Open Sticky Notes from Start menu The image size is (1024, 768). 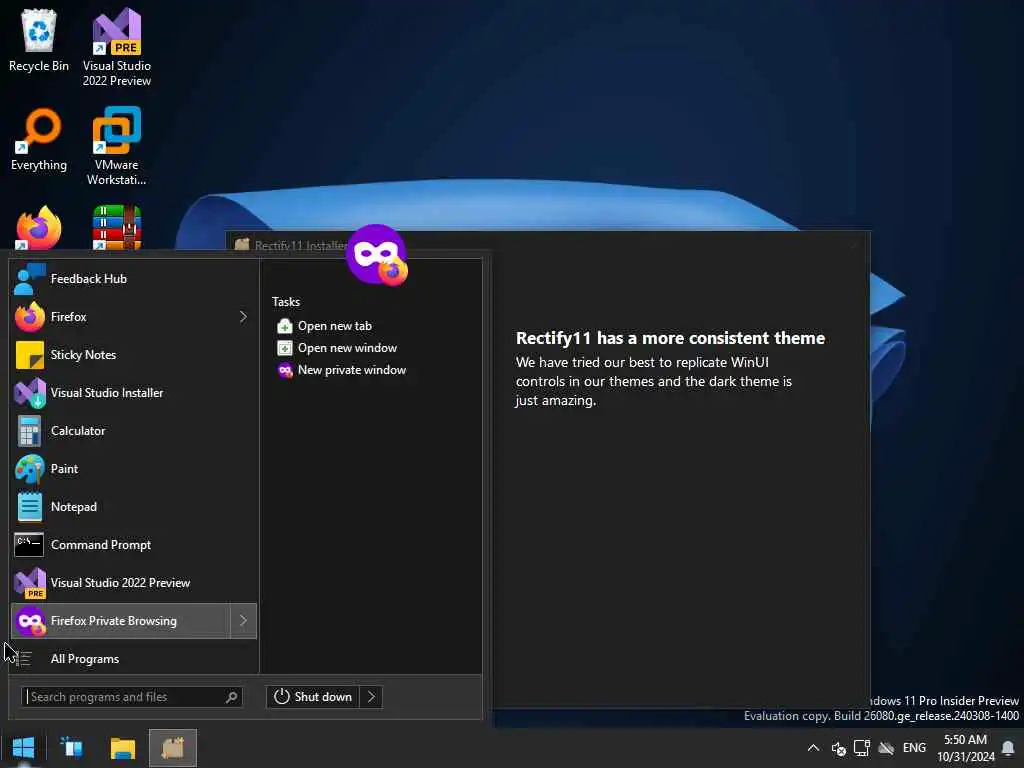pyautogui.click(x=134, y=355)
